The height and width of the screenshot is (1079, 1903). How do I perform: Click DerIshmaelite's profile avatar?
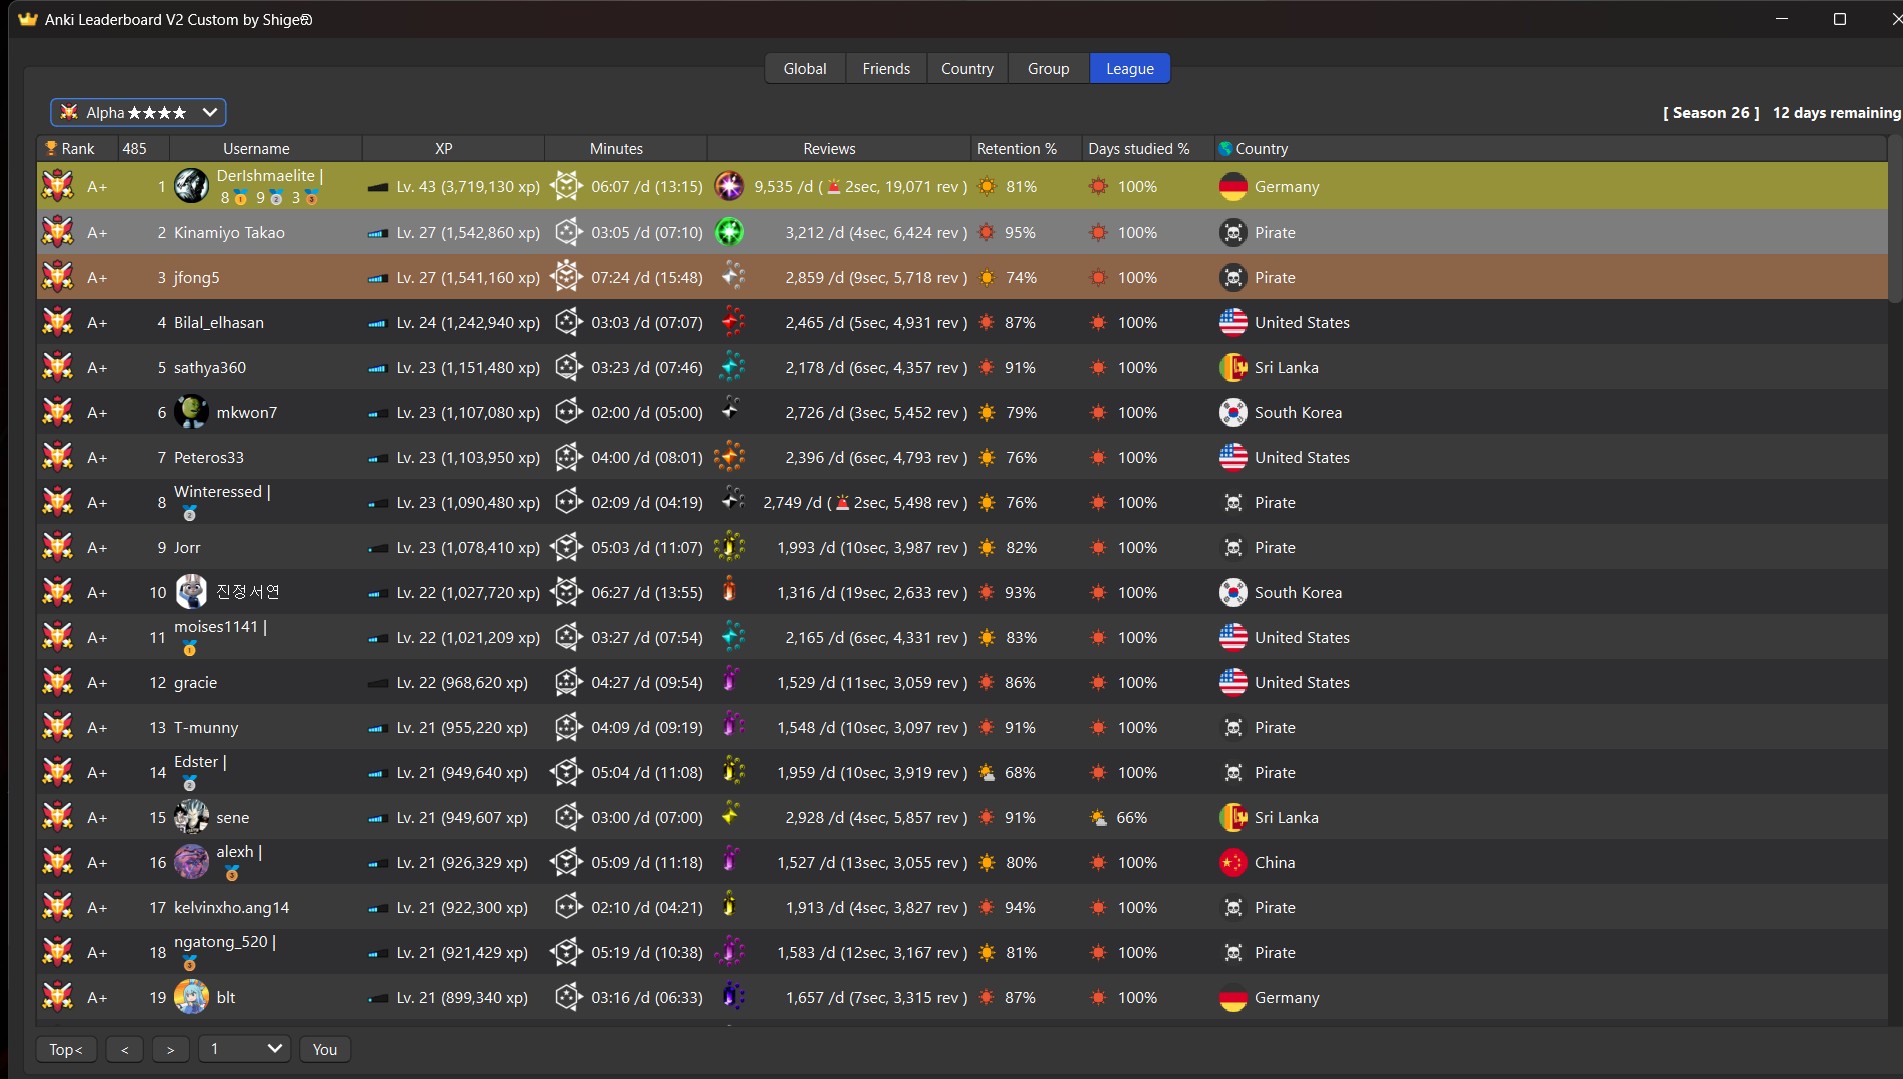(191, 186)
